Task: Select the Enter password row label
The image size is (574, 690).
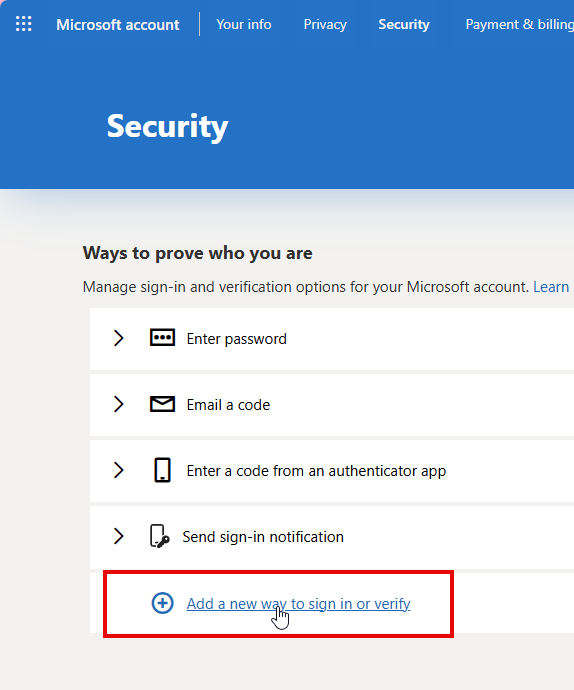Action: pos(236,339)
